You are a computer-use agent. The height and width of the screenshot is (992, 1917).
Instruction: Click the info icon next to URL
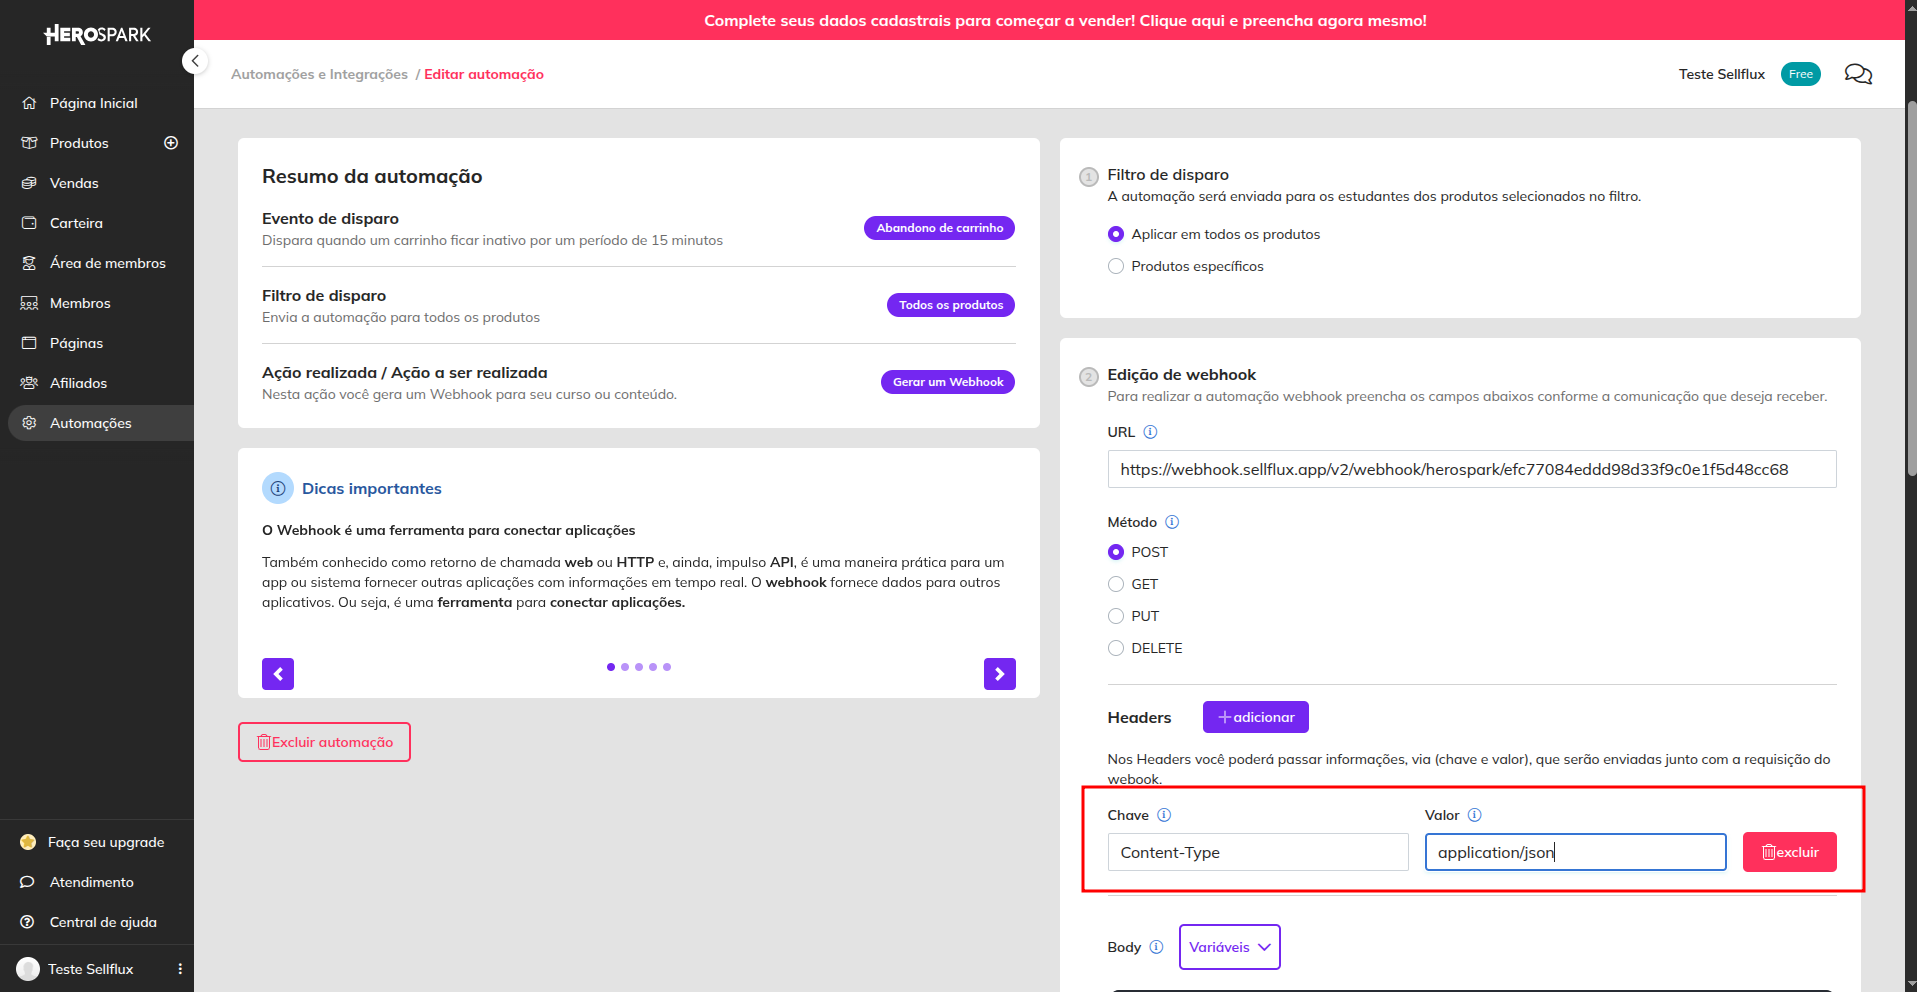pyautogui.click(x=1150, y=432)
